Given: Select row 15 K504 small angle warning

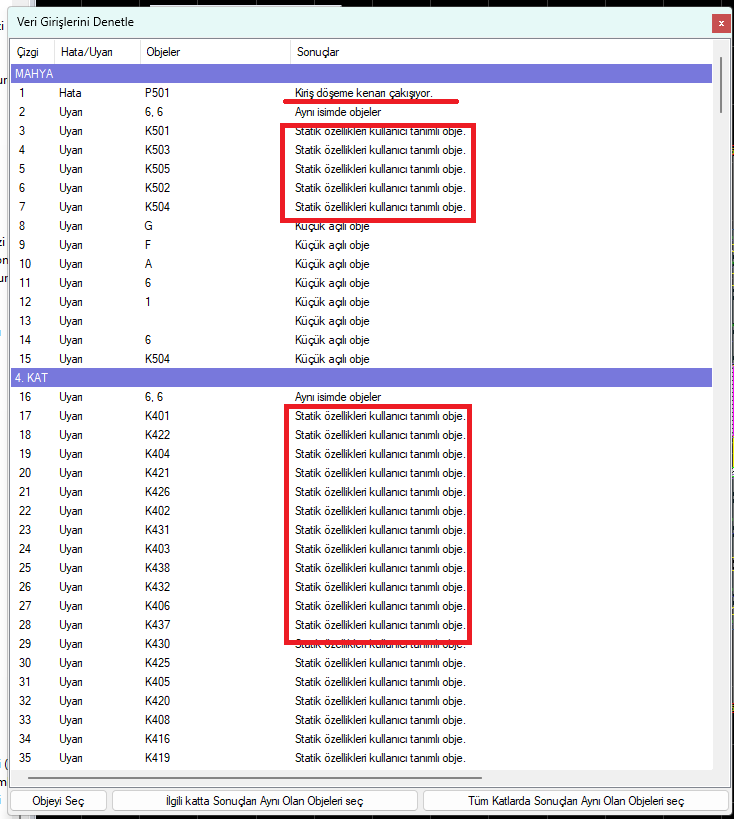Looking at the screenshot, I should point(362,359).
